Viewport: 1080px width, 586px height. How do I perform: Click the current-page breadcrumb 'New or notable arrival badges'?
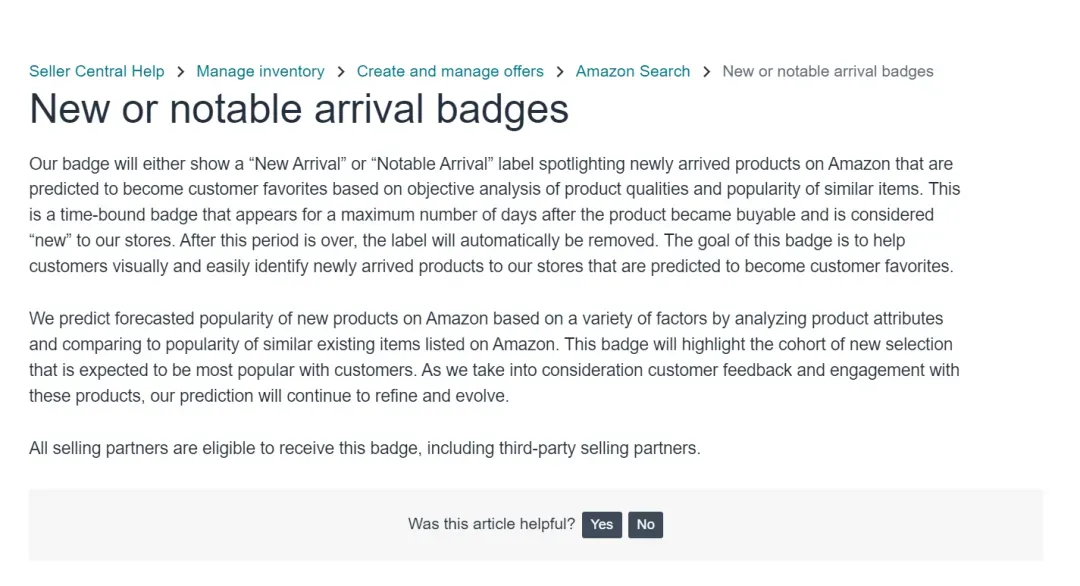[x=827, y=71]
